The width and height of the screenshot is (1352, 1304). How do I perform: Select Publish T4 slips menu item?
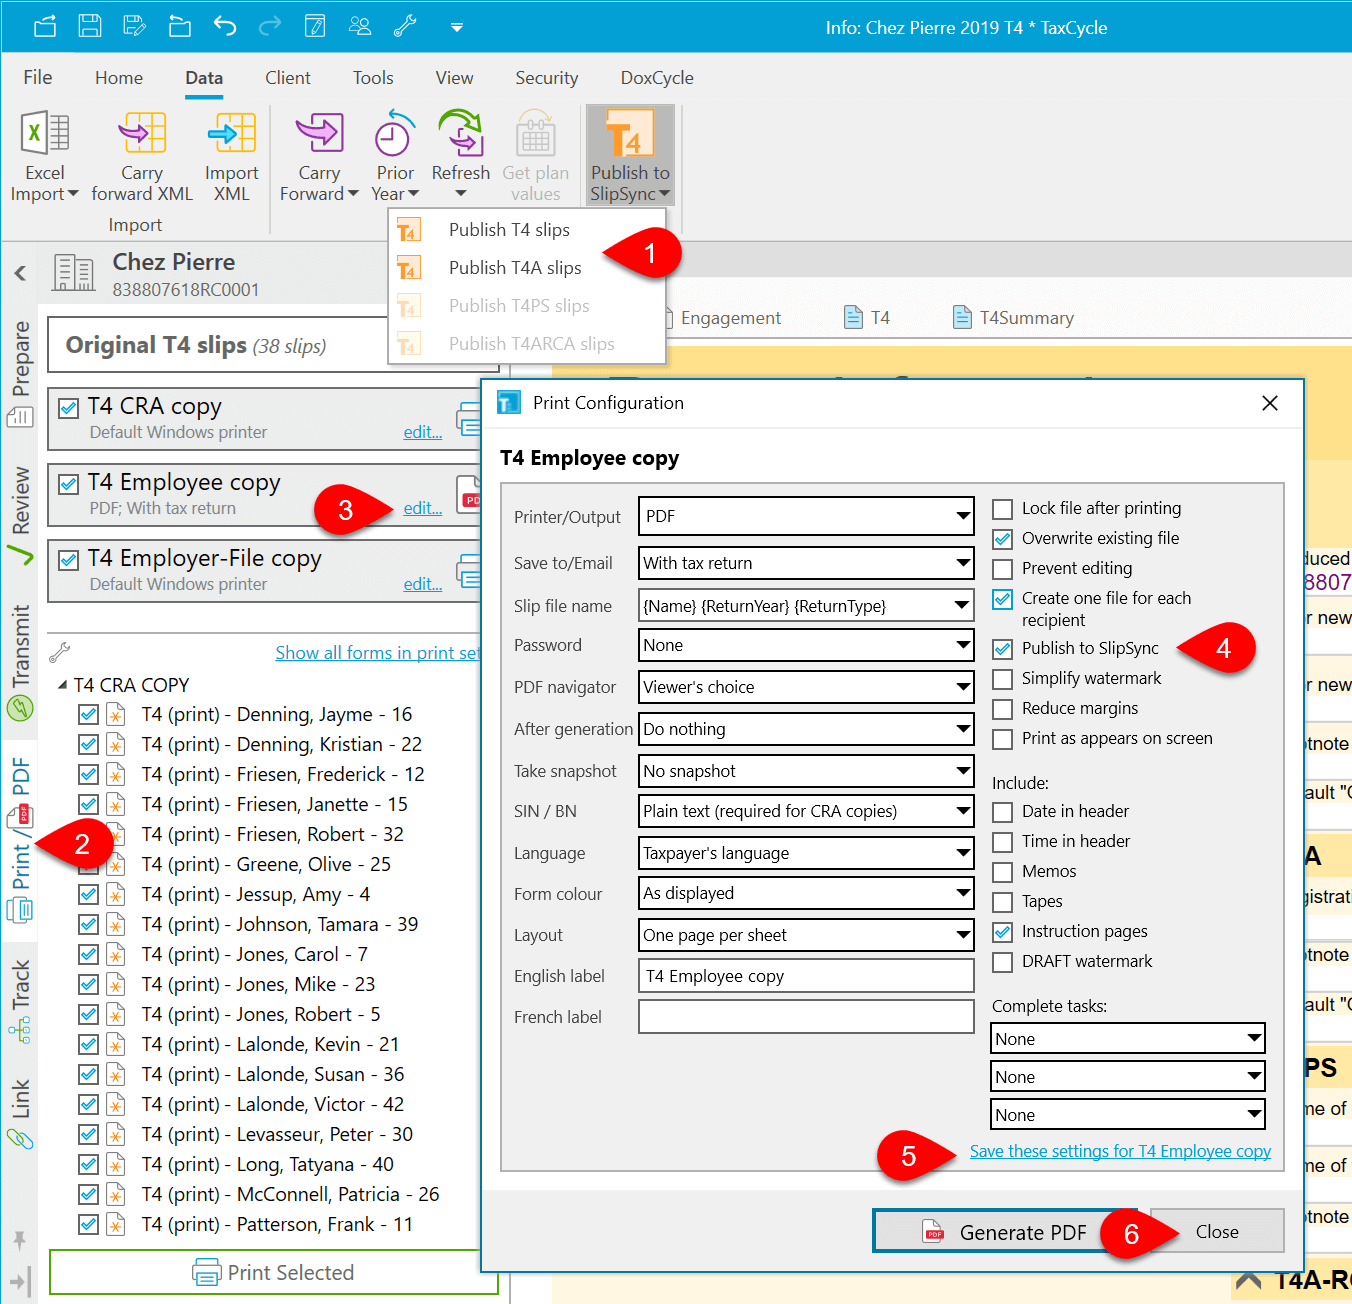pyautogui.click(x=527, y=230)
